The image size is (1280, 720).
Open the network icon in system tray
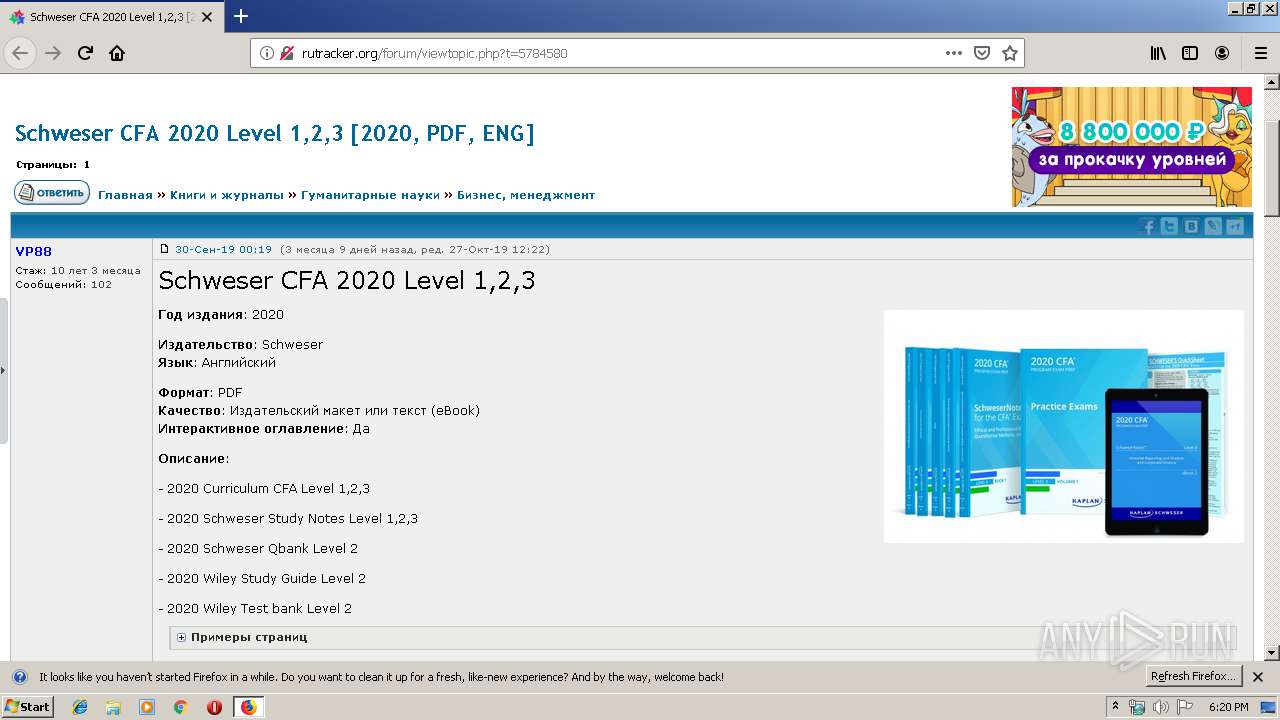tap(1137, 707)
